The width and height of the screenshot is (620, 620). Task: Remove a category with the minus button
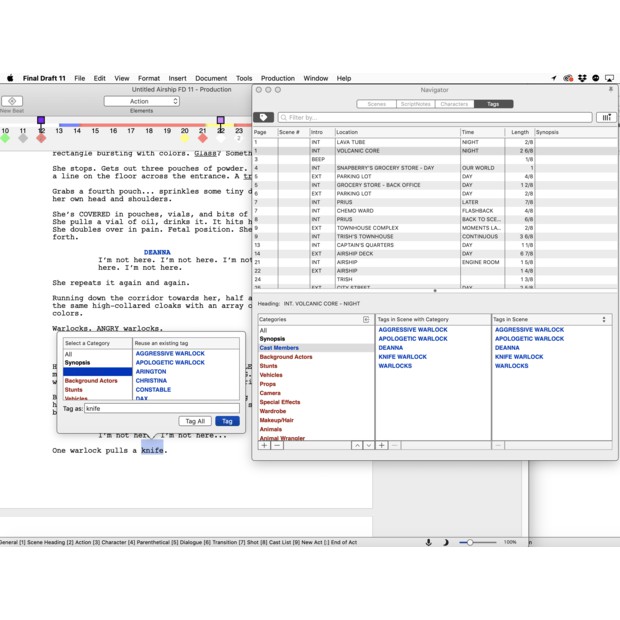click(277, 445)
